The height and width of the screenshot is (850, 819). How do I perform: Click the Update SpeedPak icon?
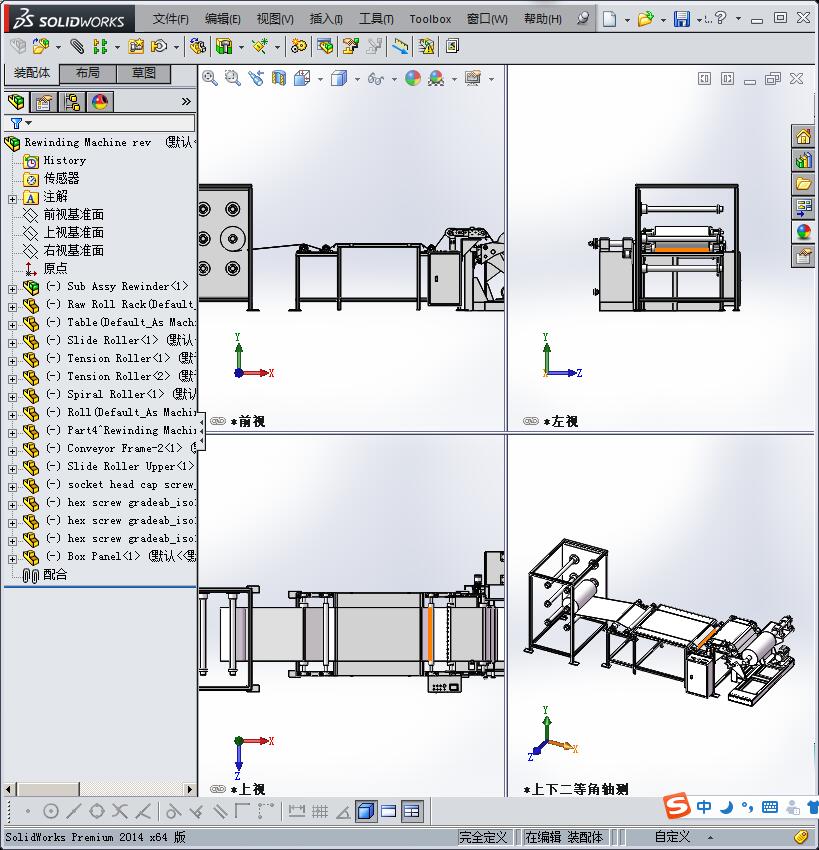pyautogui.click(x=427, y=47)
